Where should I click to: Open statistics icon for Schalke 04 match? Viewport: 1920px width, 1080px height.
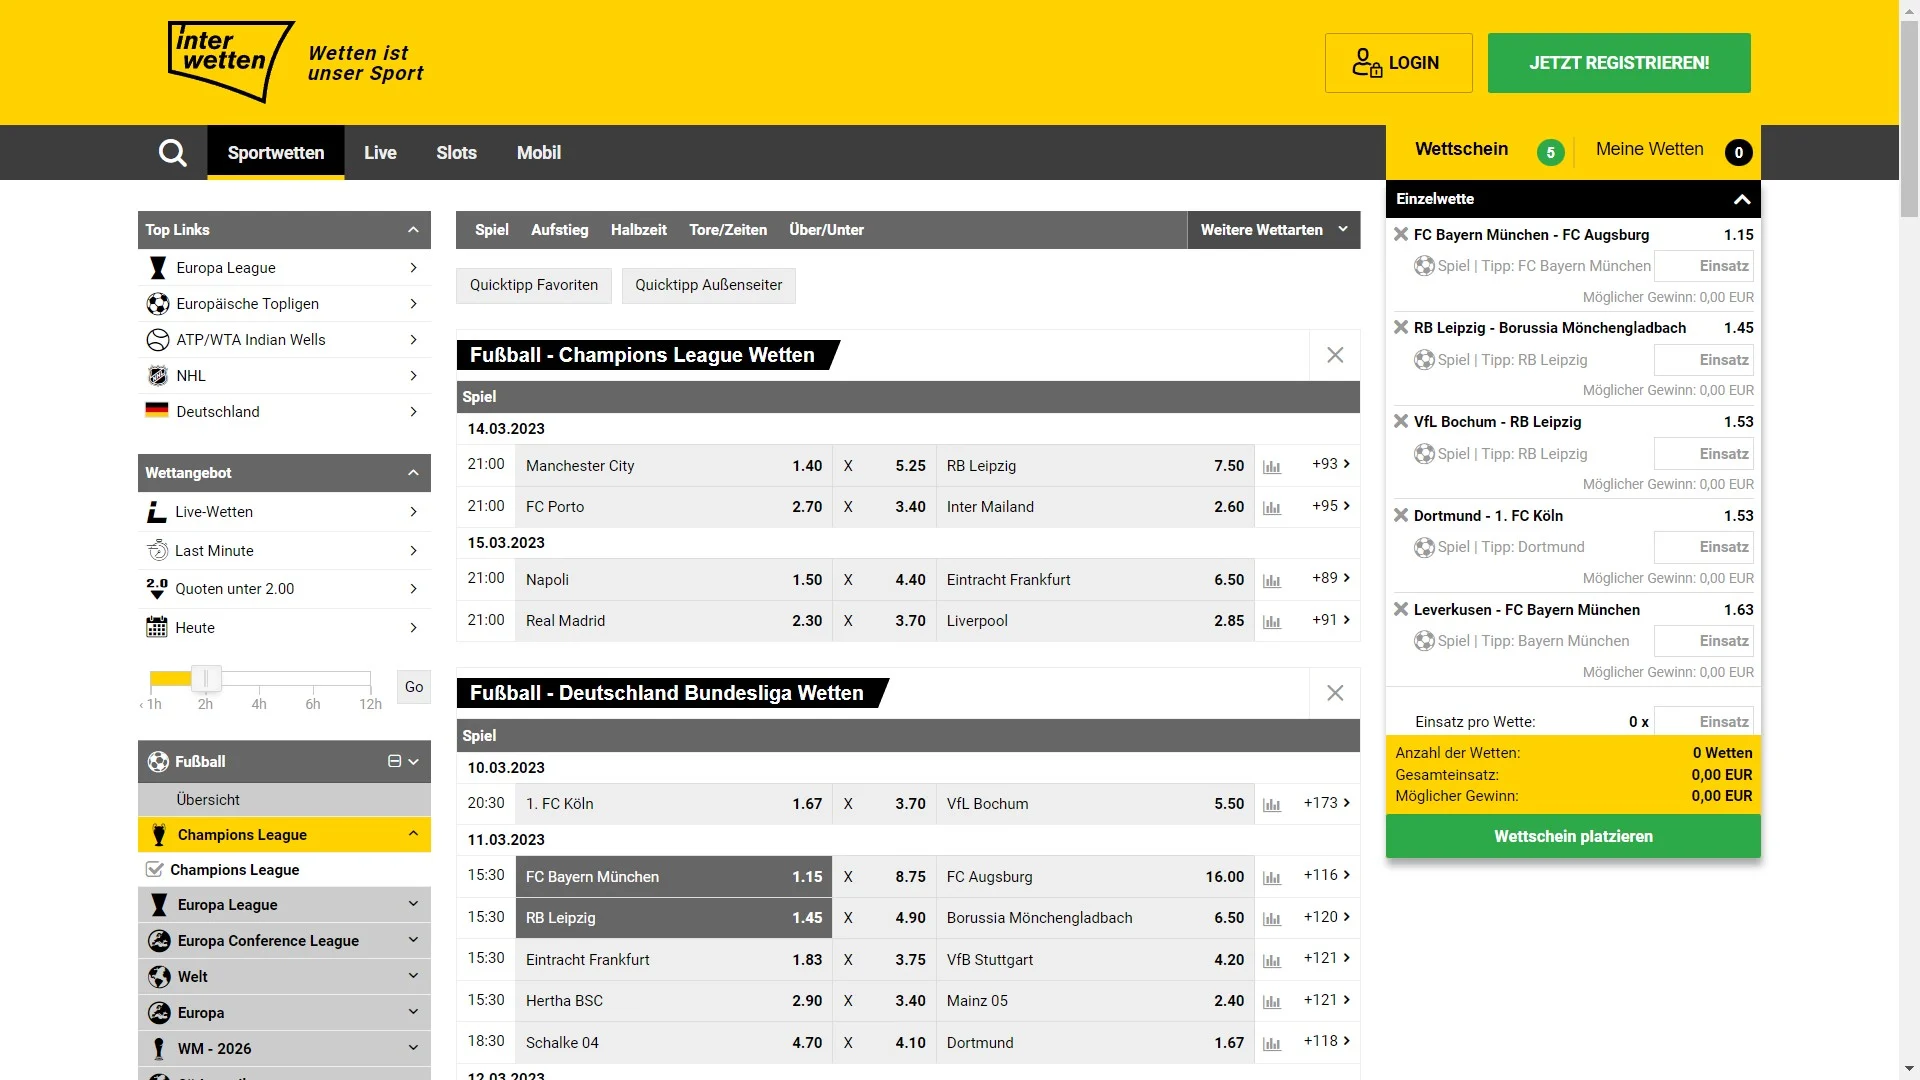click(x=1272, y=1044)
